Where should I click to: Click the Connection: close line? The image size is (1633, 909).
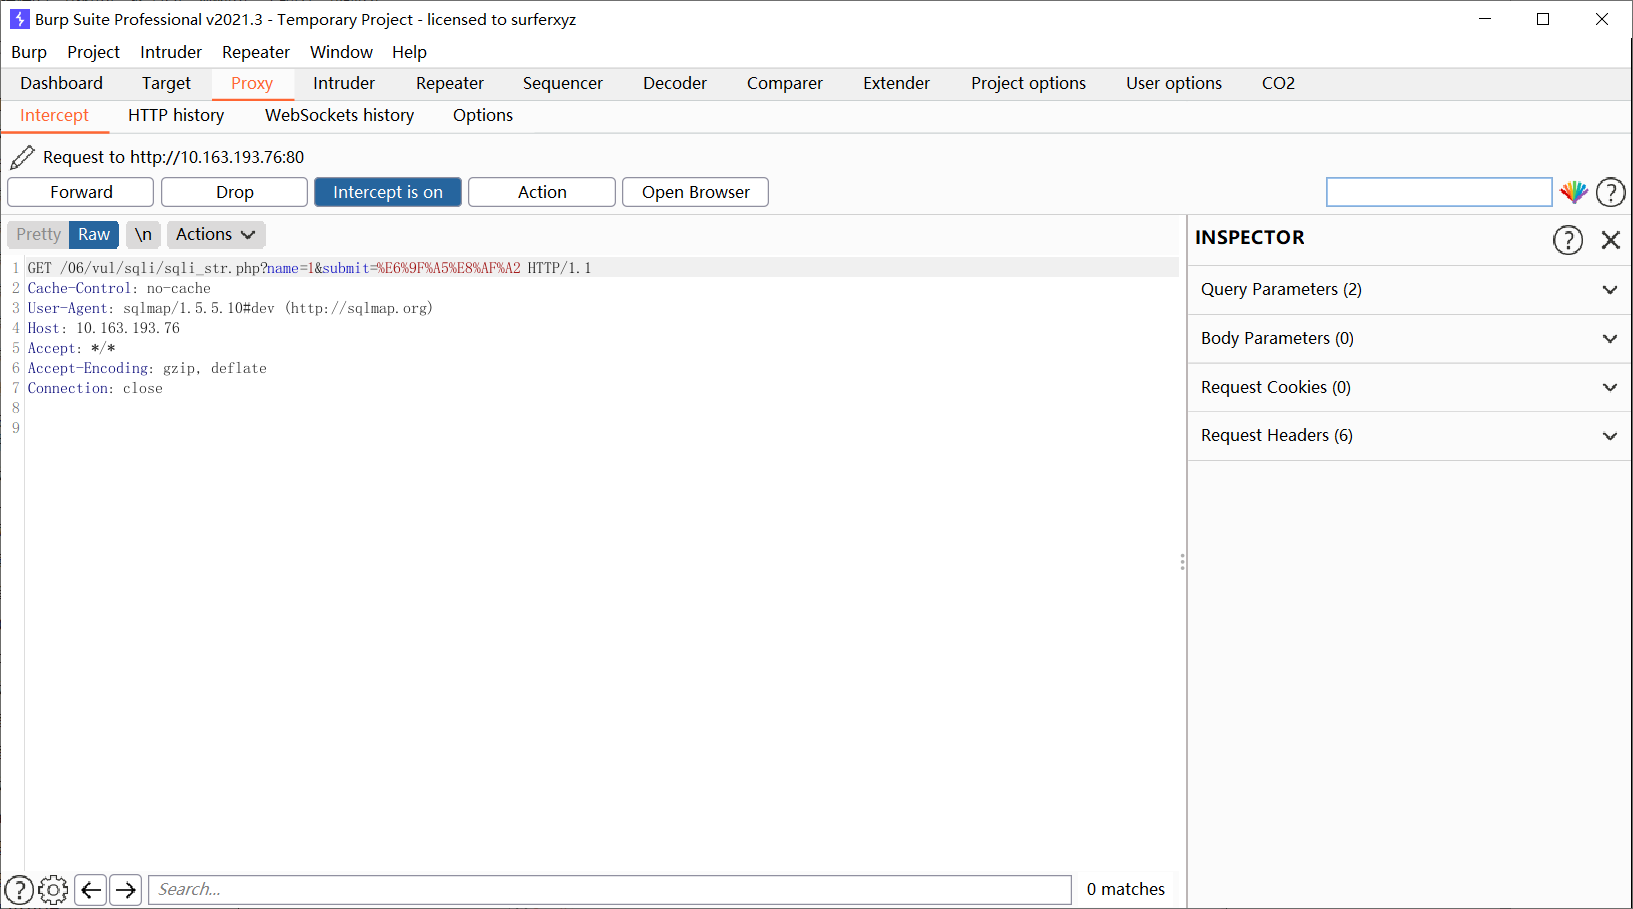(x=95, y=388)
